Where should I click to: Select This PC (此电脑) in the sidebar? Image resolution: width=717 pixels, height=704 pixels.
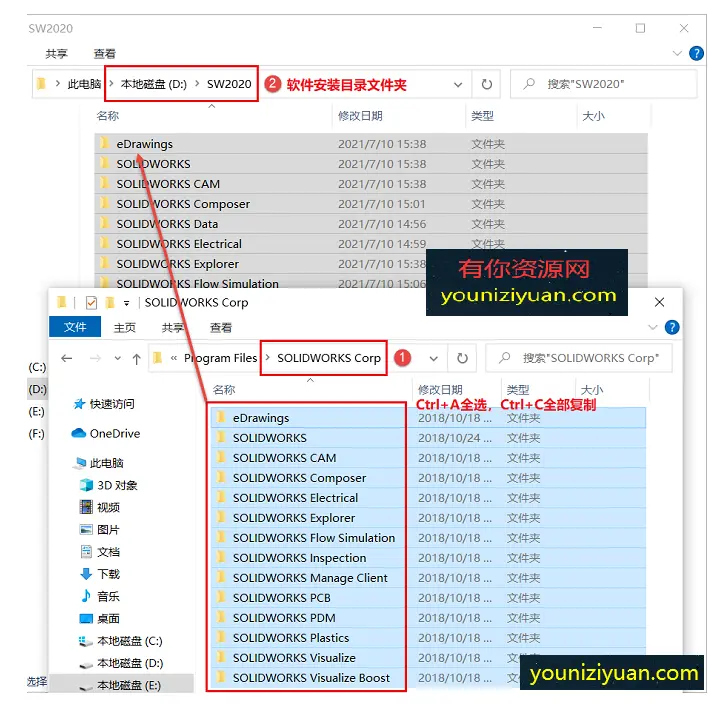[98, 463]
